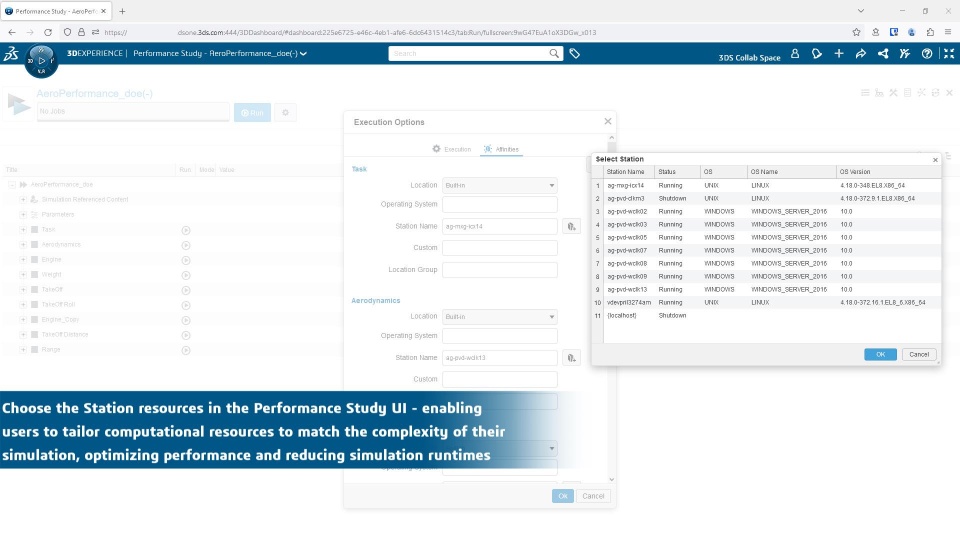Click the 3DS logo in the top bar
Viewport: 960px width, 540px height.
click(11, 54)
